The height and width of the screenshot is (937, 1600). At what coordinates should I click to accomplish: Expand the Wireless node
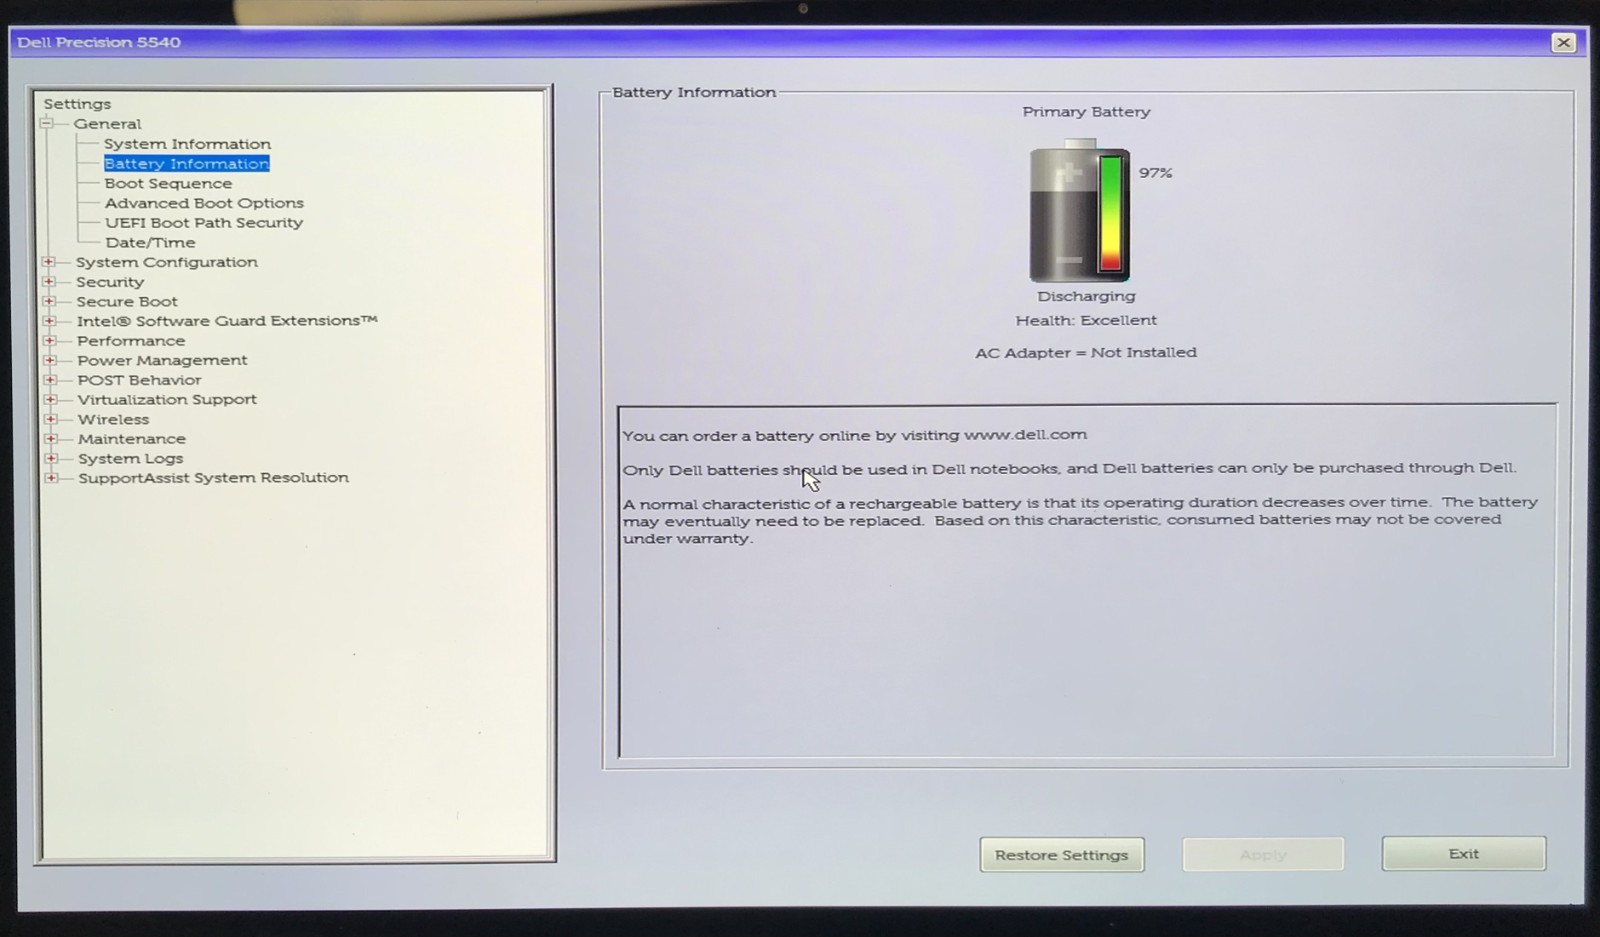click(51, 419)
